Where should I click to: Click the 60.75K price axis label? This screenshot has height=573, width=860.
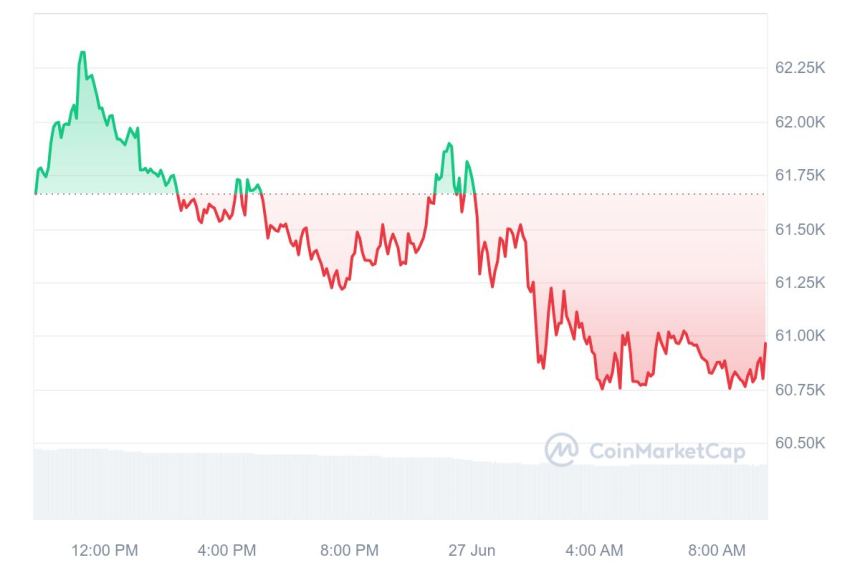[799, 390]
